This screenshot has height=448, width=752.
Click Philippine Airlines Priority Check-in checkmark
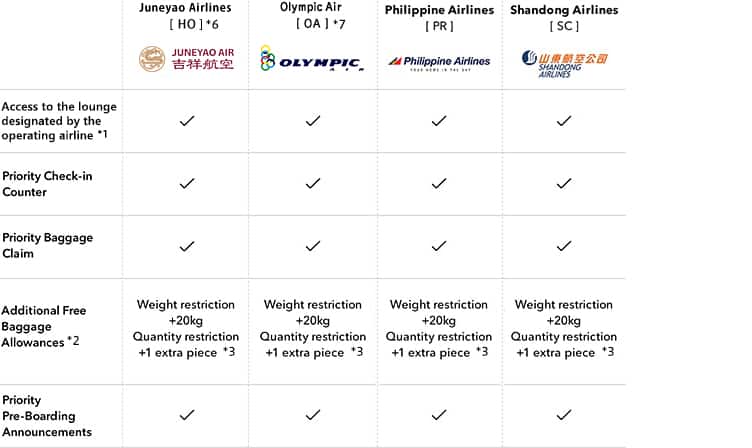click(x=439, y=184)
